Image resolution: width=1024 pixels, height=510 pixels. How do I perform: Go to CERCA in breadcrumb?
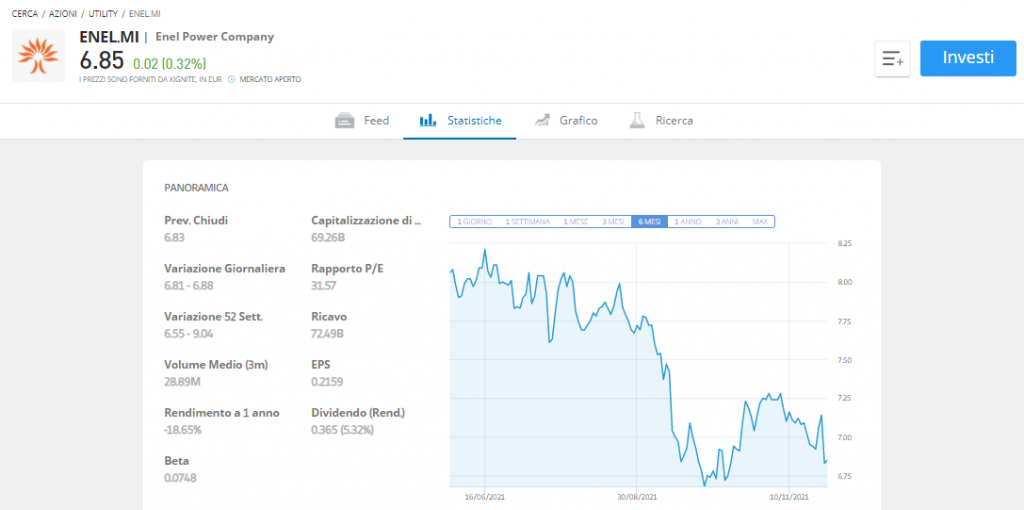(x=25, y=14)
